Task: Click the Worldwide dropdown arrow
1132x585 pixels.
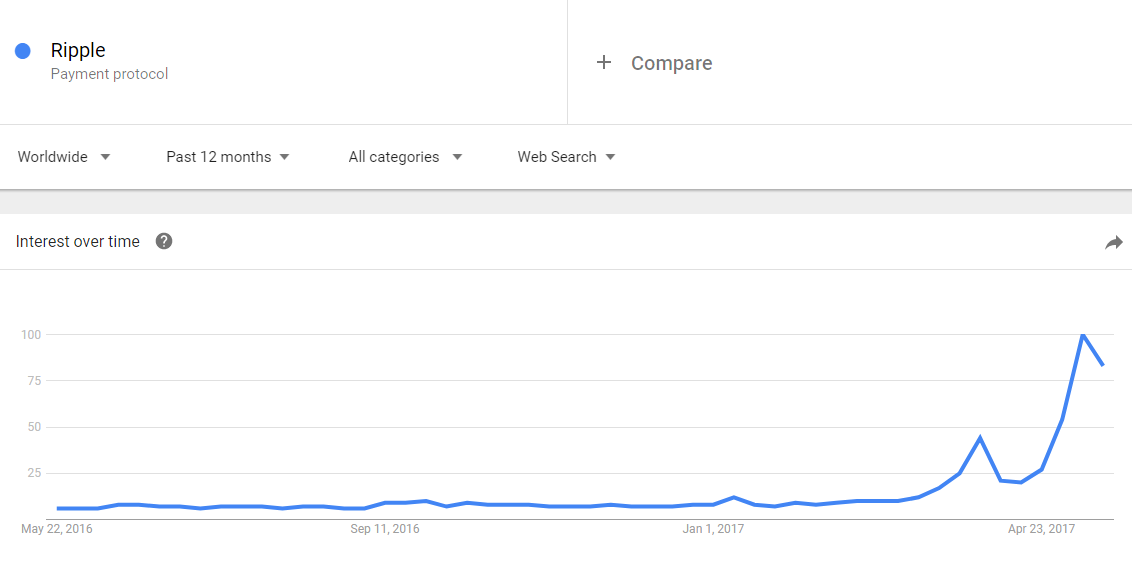Action: pyautogui.click(x=105, y=157)
